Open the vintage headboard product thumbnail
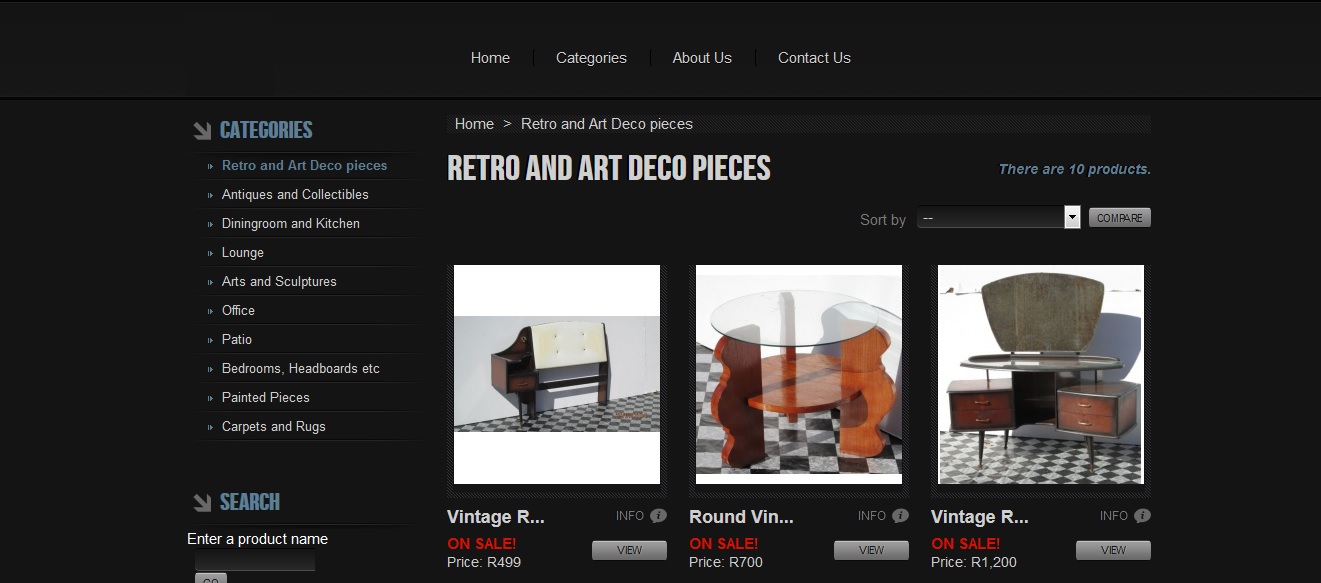This screenshot has height=583, width=1321. [557, 374]
